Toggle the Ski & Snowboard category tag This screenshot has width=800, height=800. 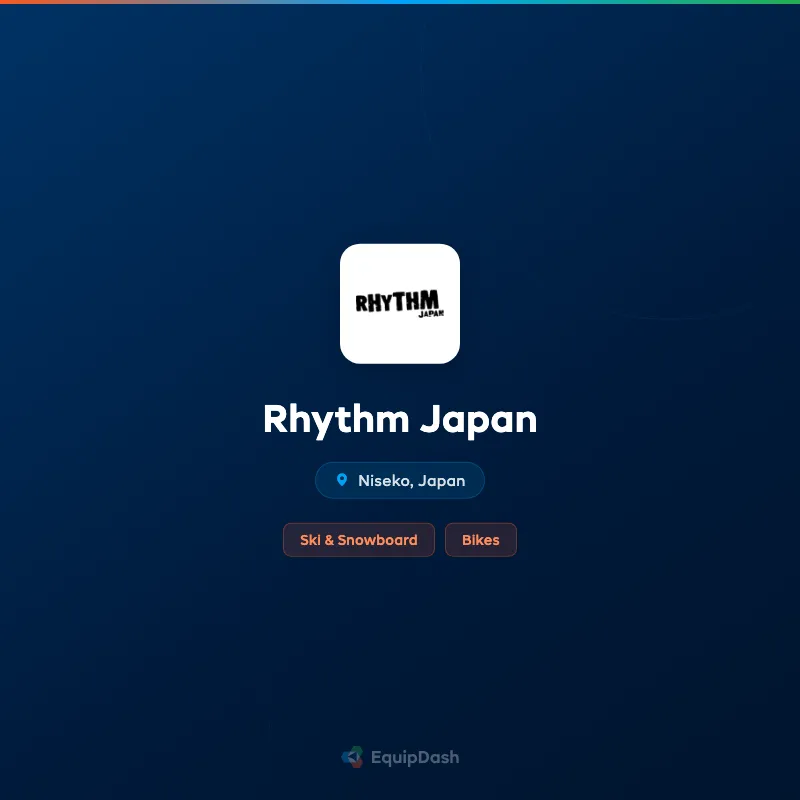pos(359,539)
